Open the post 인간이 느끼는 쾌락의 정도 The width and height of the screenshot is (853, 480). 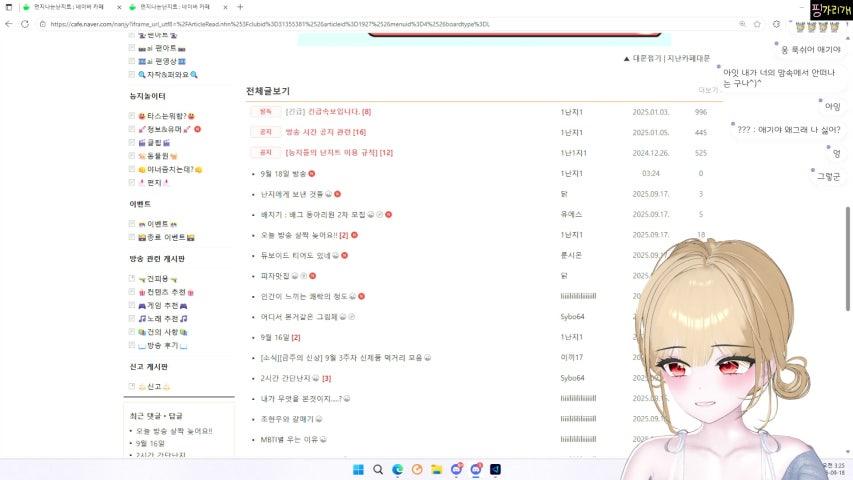coord(304,297)
